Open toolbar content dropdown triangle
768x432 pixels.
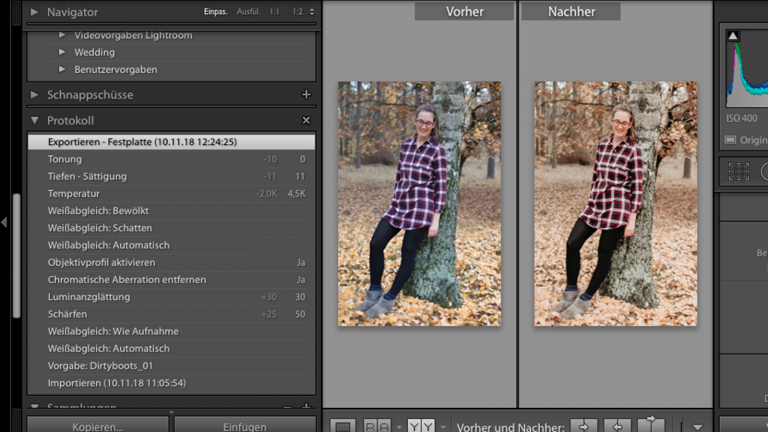tap(697, 427)
